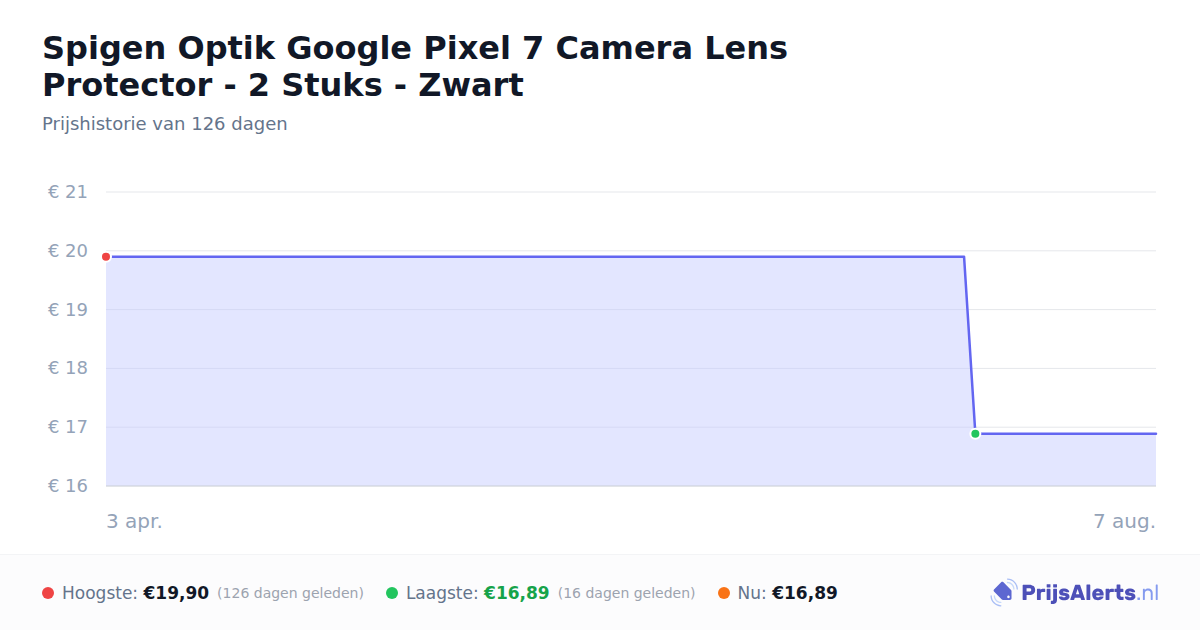This screenshot has height=630, width=1200.
Task: Click the green Laagste legend dot
Action: coord(392,593)
